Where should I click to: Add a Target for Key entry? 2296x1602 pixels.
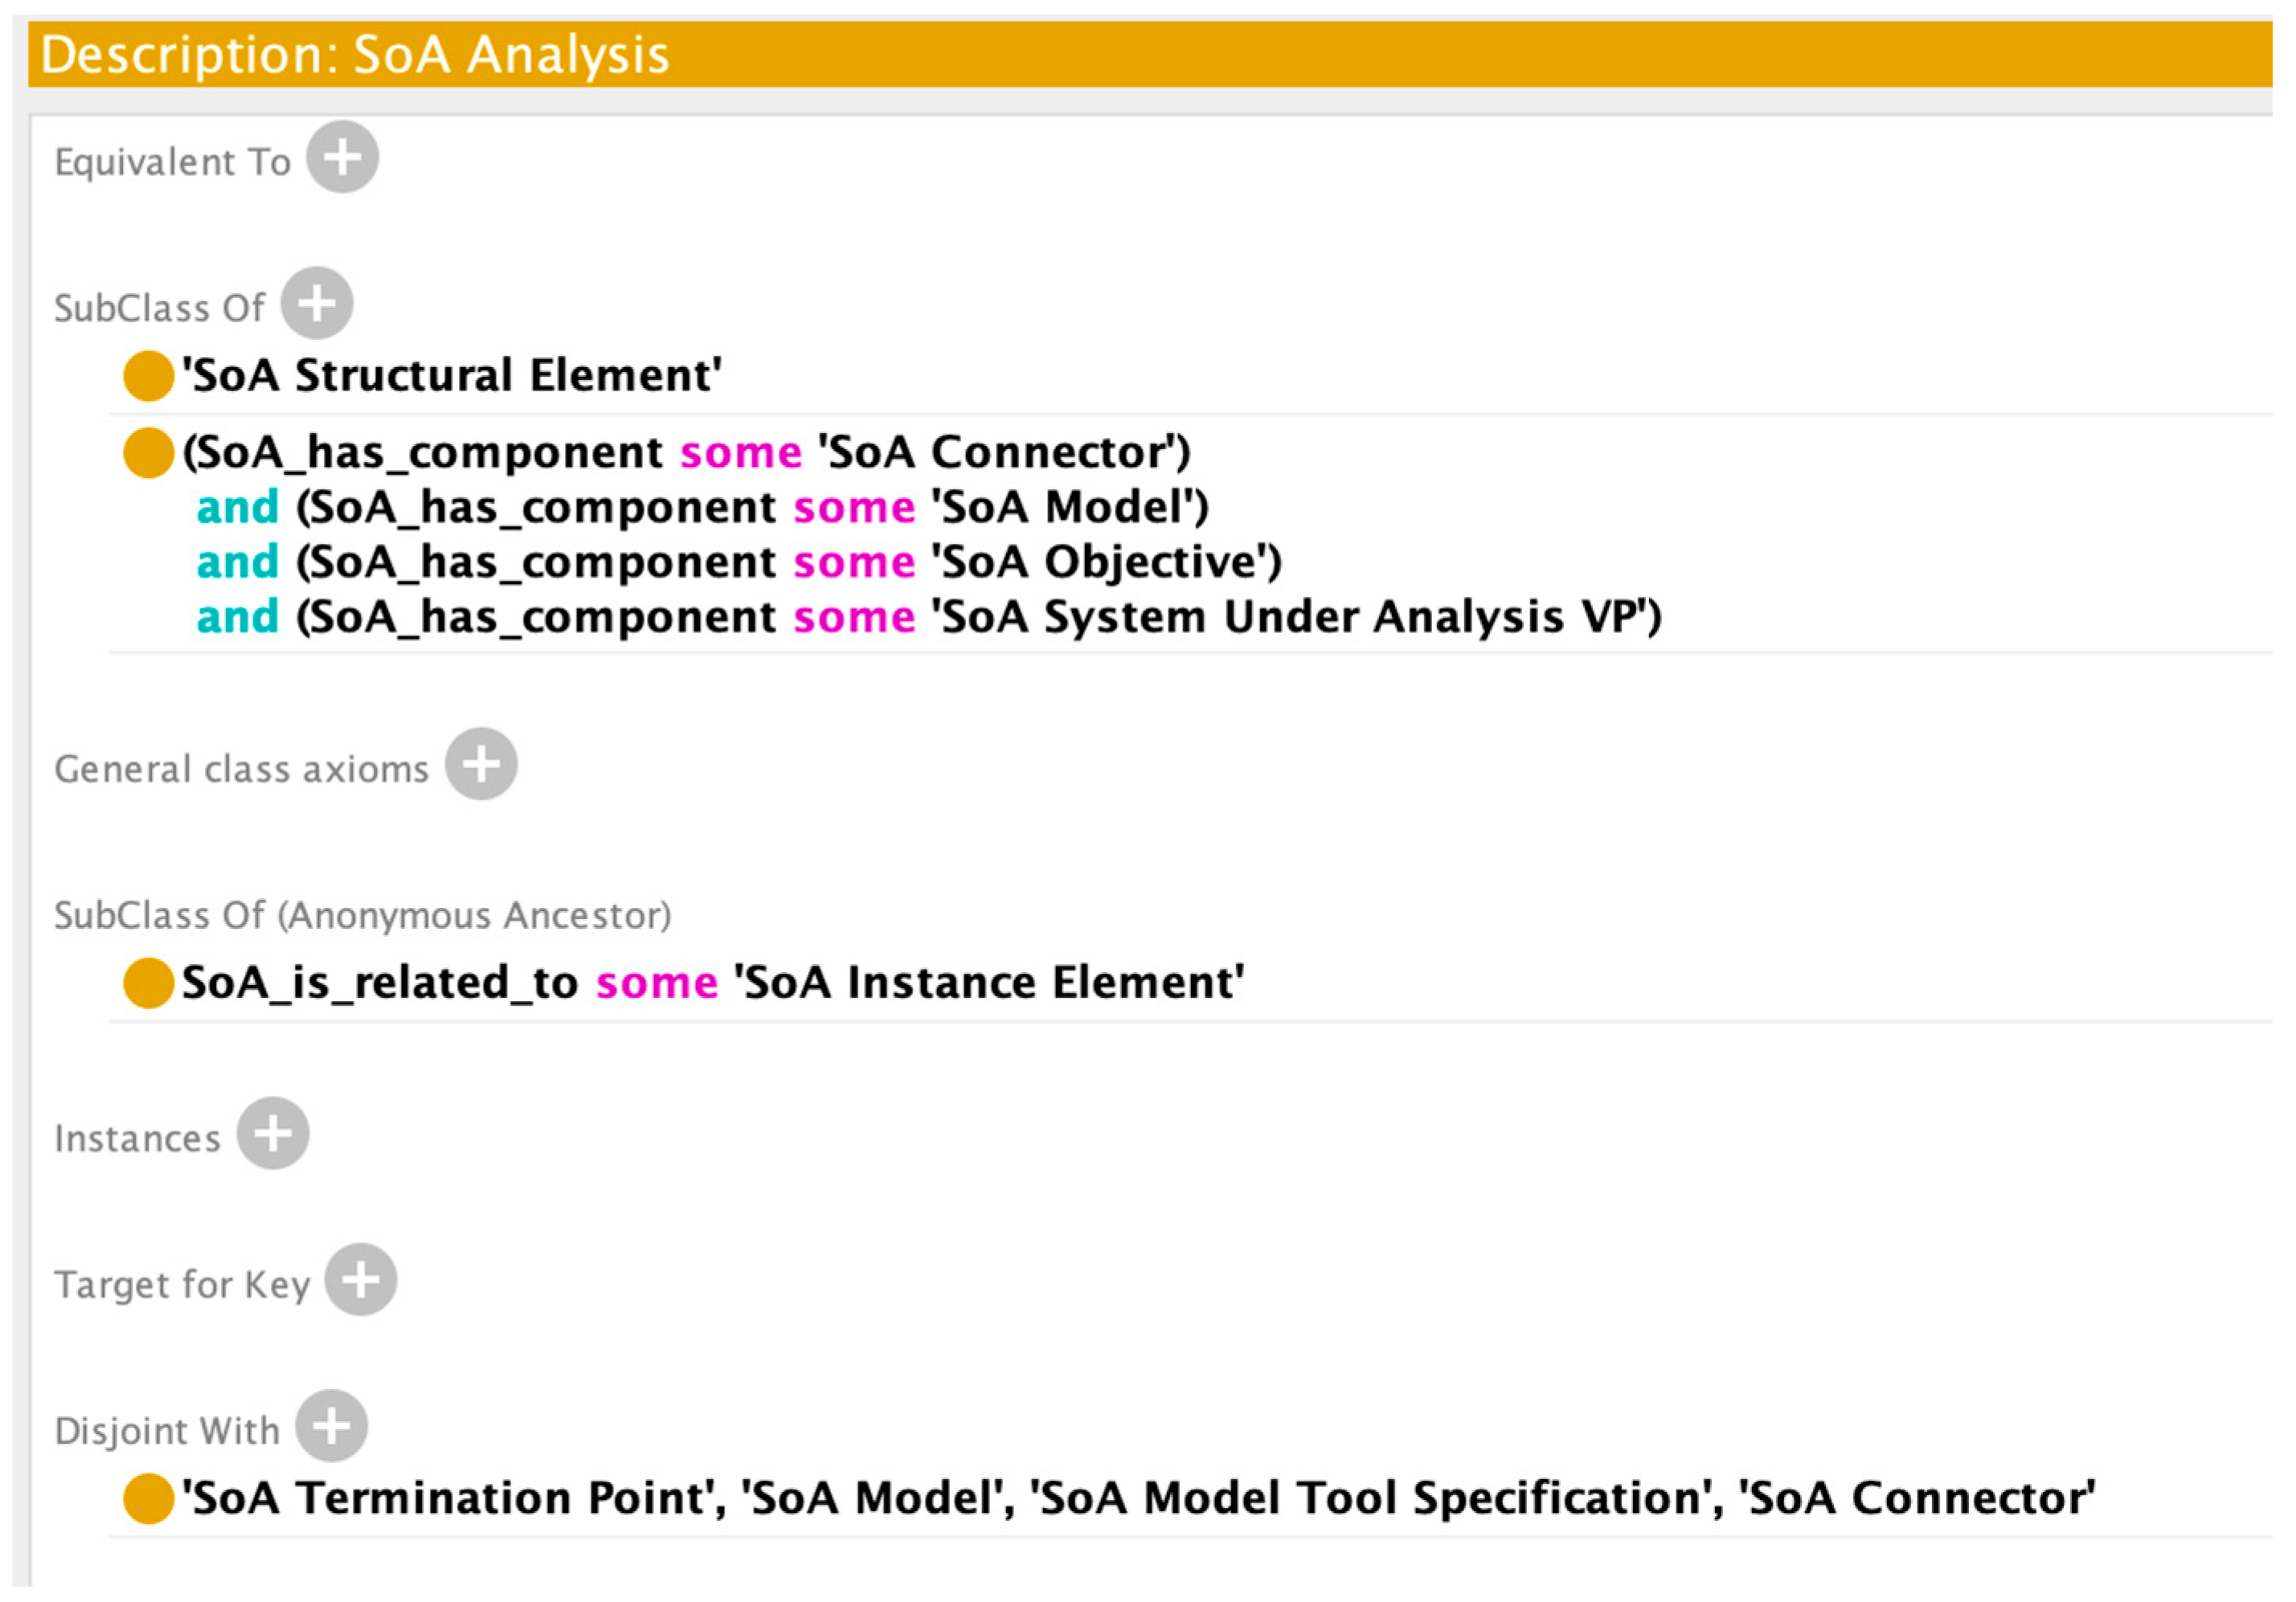click(x=361, y=1279)
